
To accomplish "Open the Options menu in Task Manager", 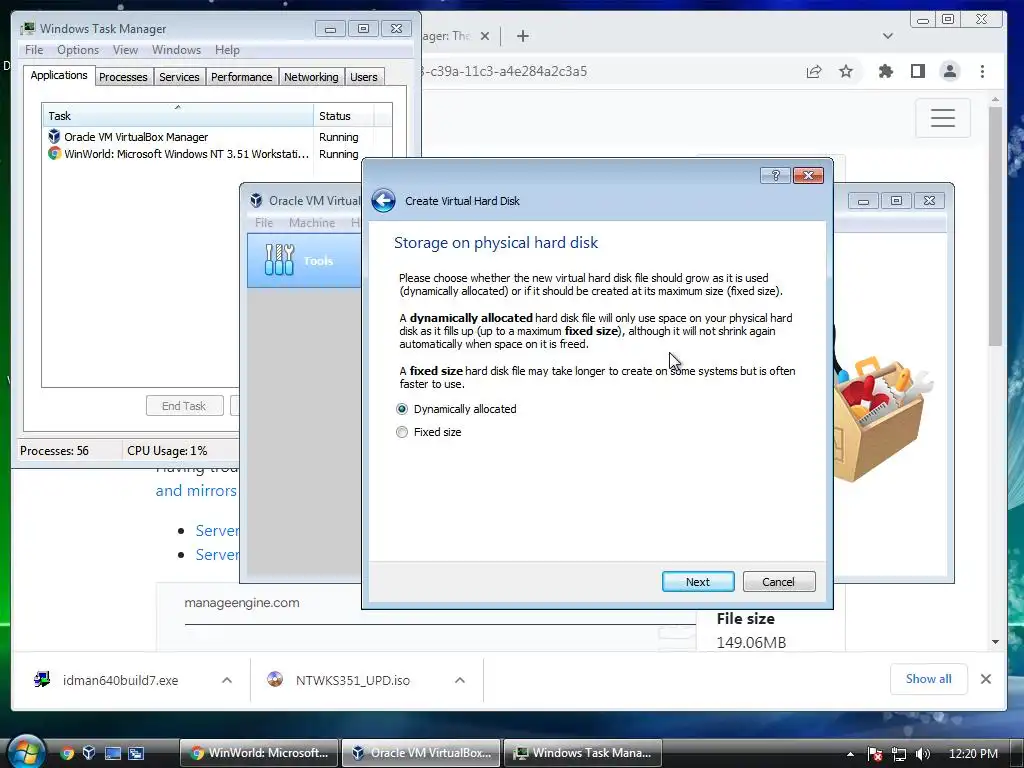I will 78,50.
